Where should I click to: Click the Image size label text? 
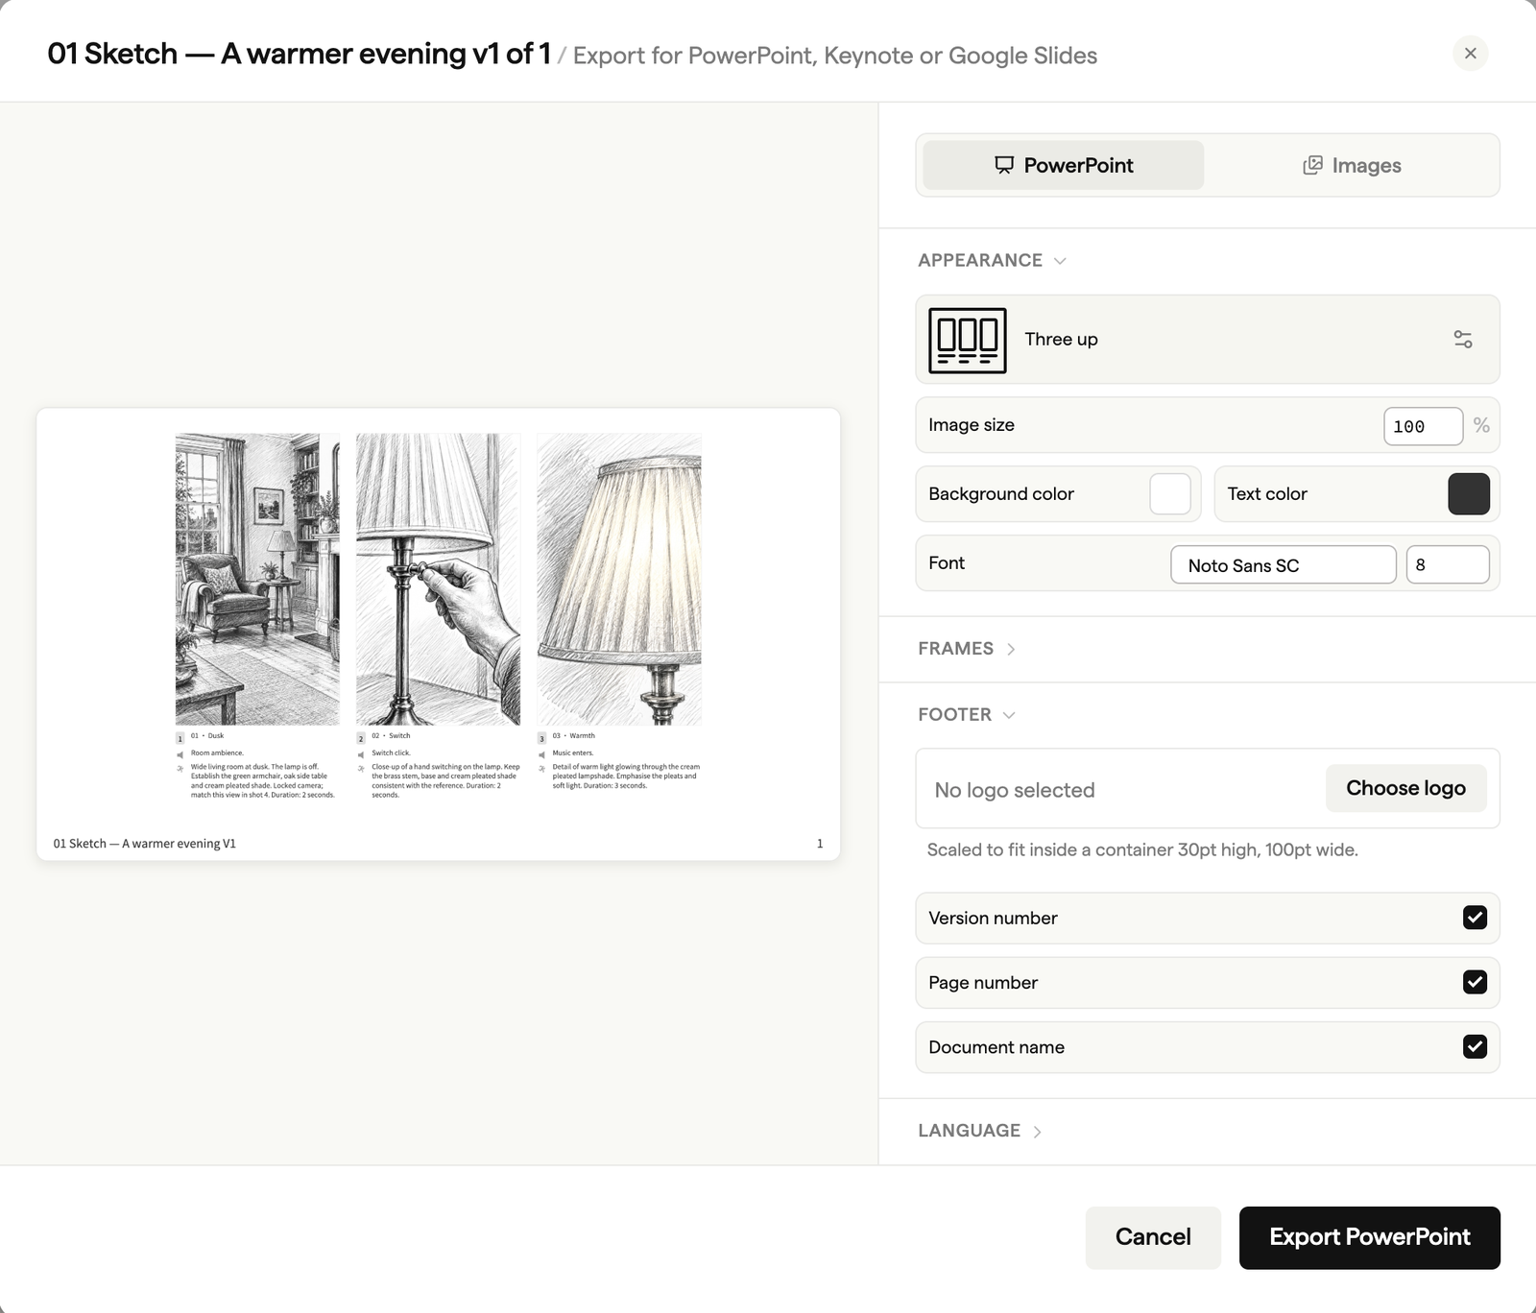(971, 425)
